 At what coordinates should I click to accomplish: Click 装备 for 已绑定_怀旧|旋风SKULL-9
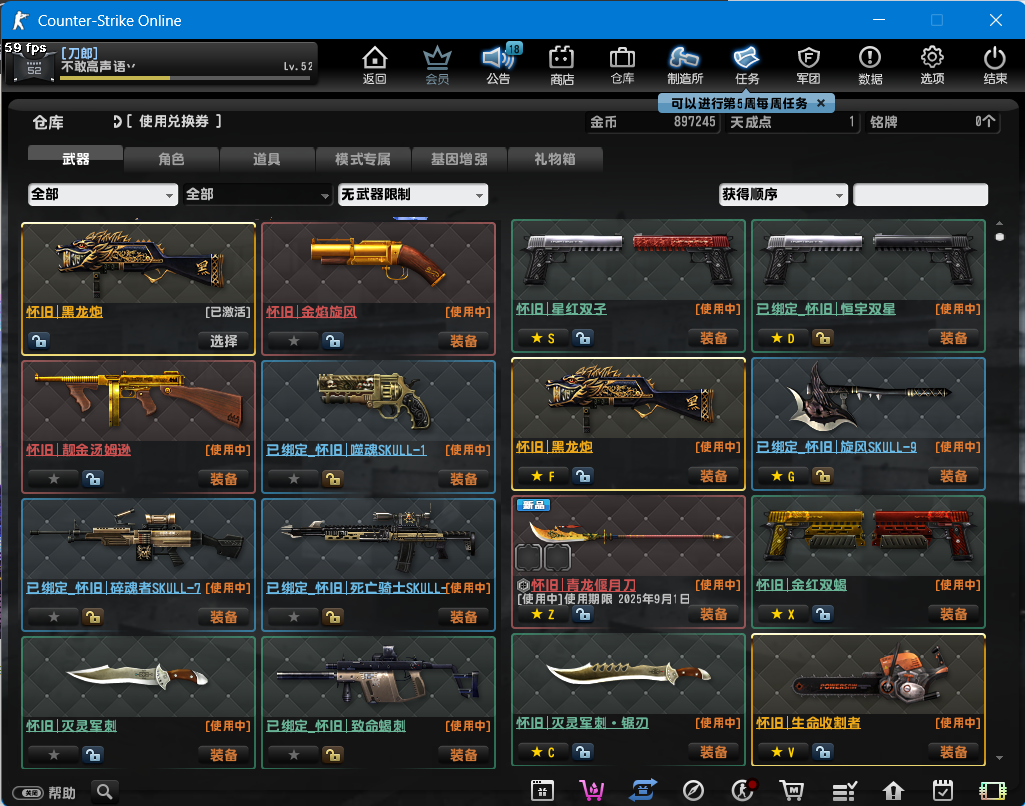coord(953,476)
